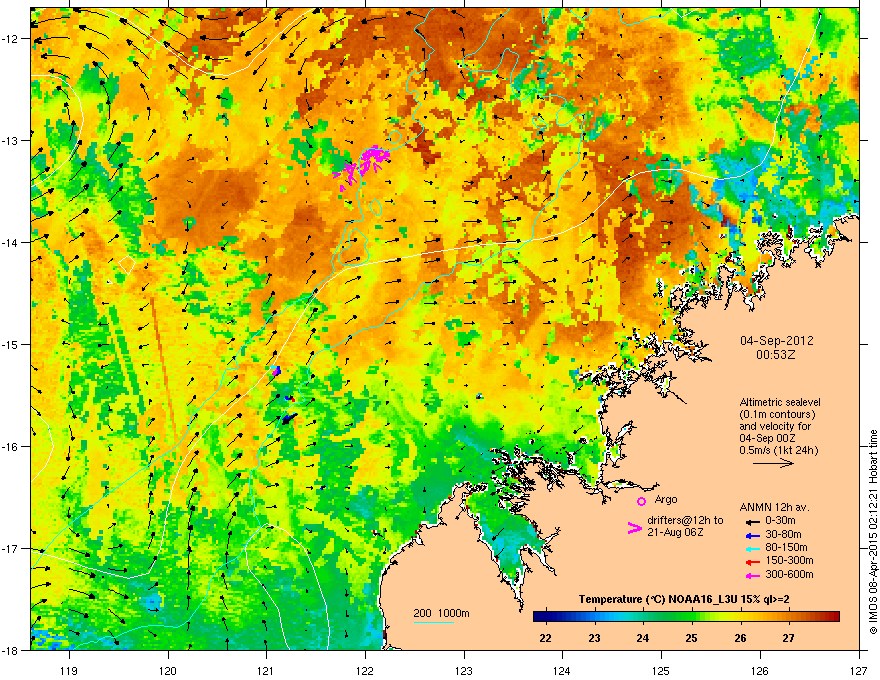
Task: Click the latitude axis label -18
Action: click(10, 650)
